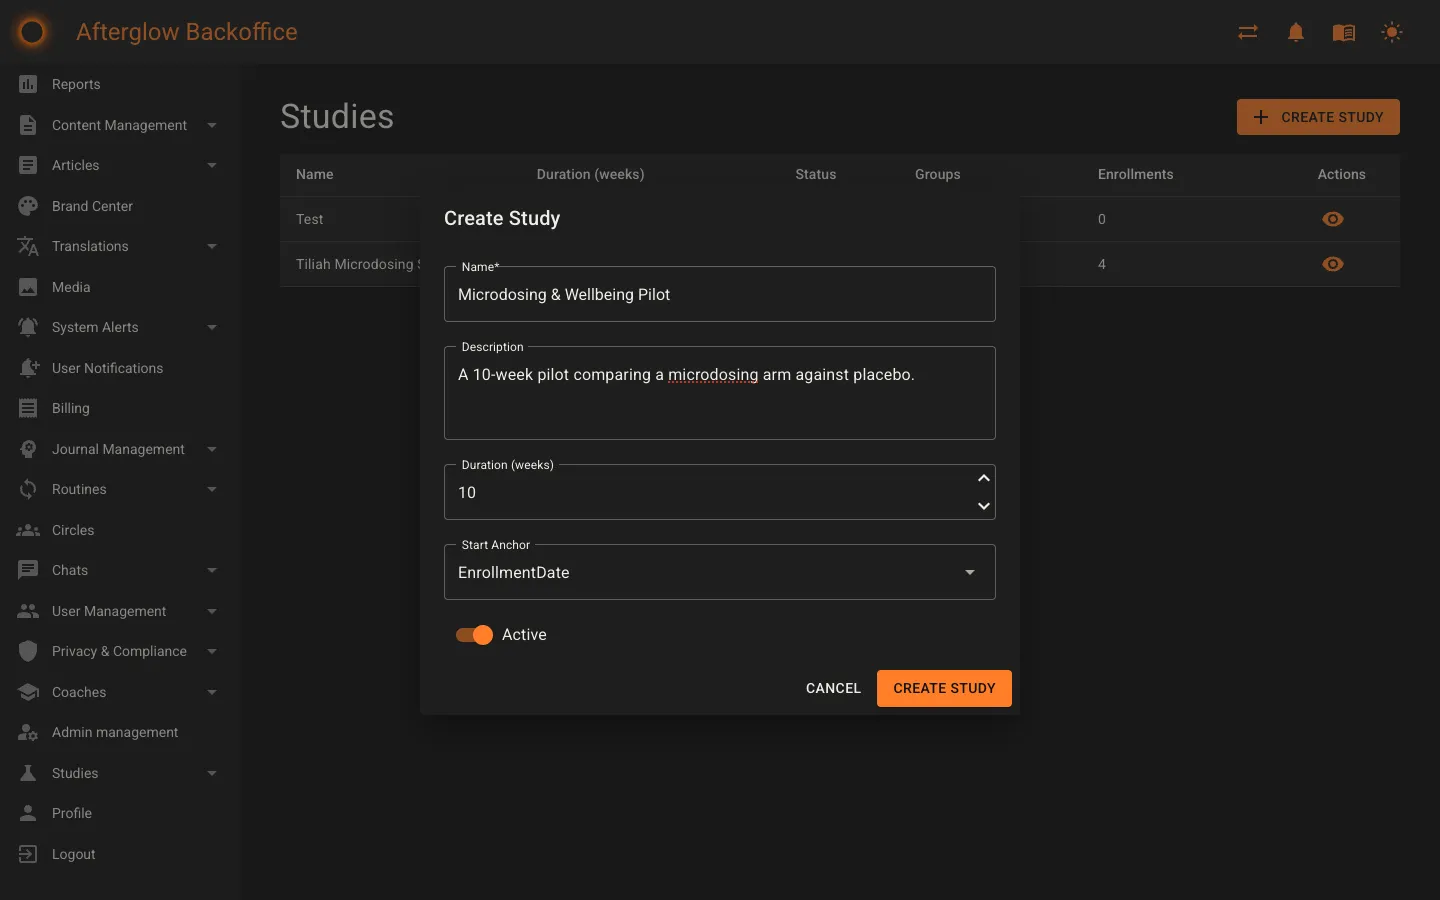The image size is (1440, 900).
Task: Click the Afterglow logo icon
Action: 32,32
